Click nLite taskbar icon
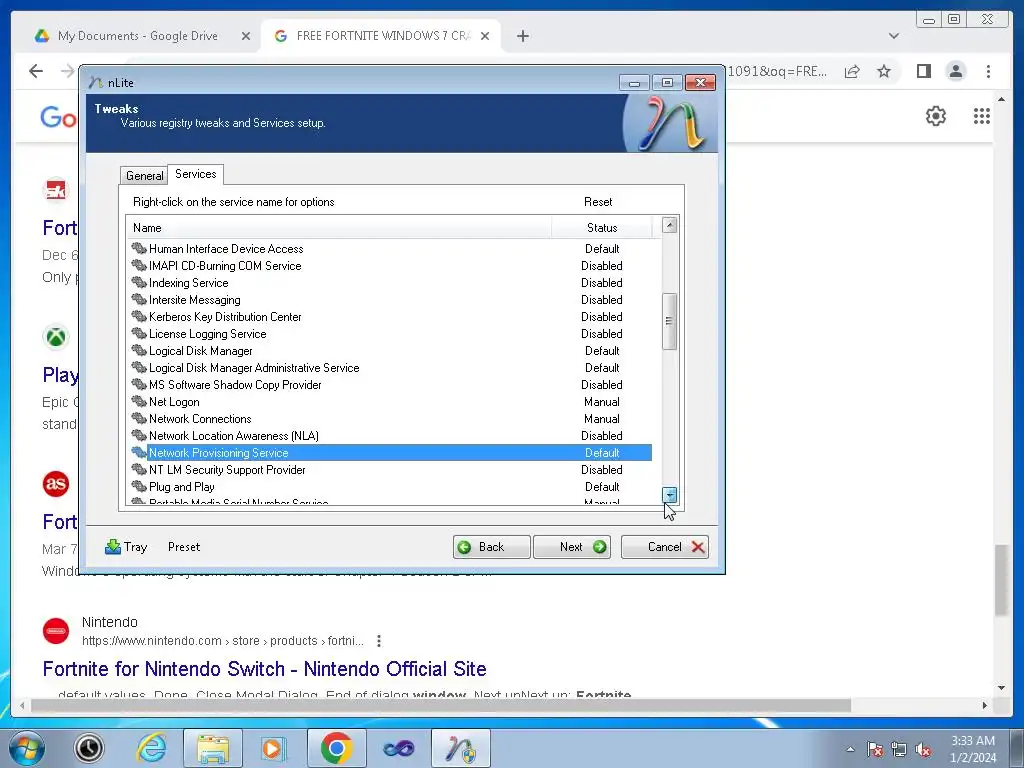This screenshot has width=1024, height=768. pos(460,748)
